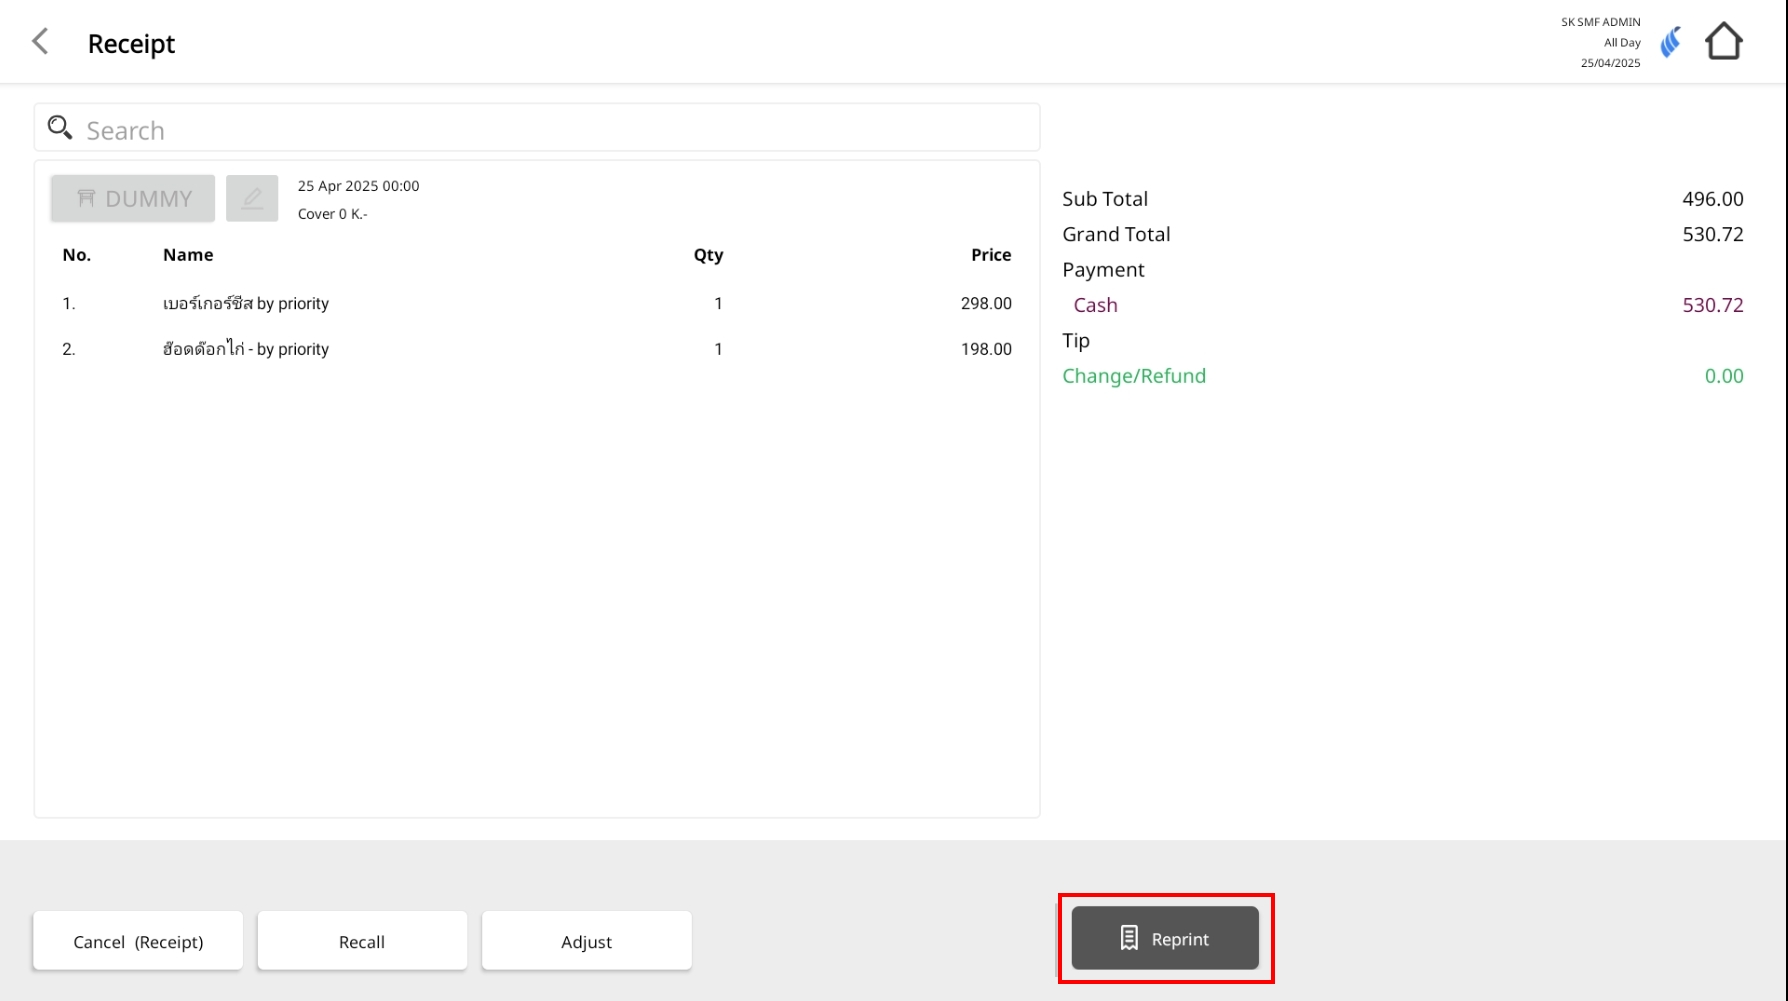Image resolution: width=1788 pixels, height=1001 pixels.
Task: Click the SK SMF ADMIN user info
Action: click(x=1600, y=22)
